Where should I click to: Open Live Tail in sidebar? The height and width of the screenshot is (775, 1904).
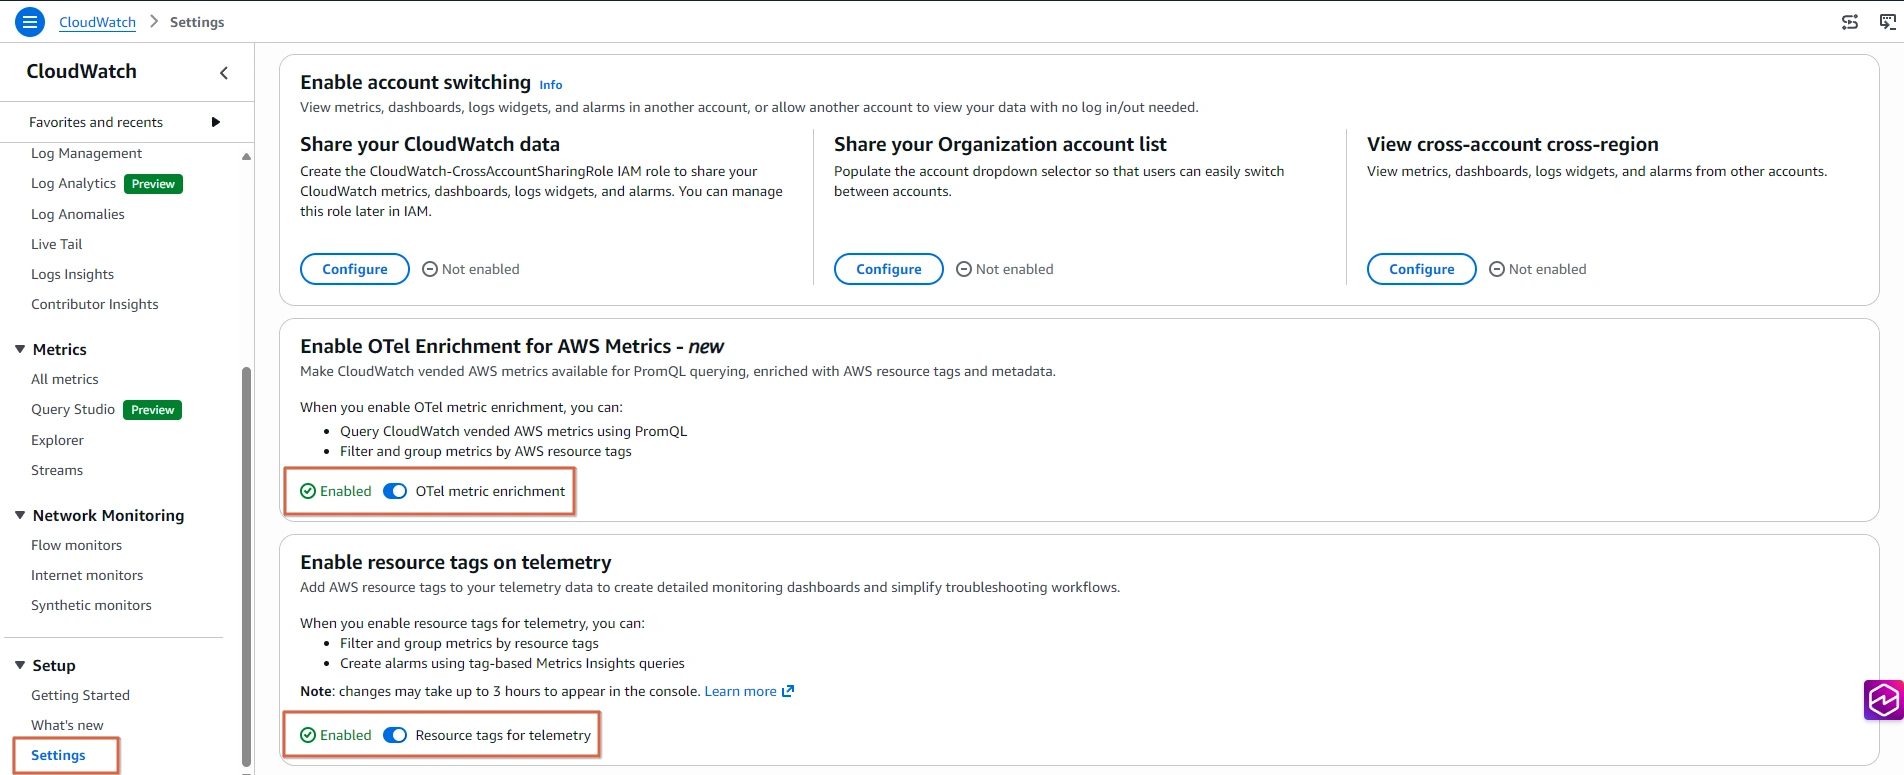(56, 244)
